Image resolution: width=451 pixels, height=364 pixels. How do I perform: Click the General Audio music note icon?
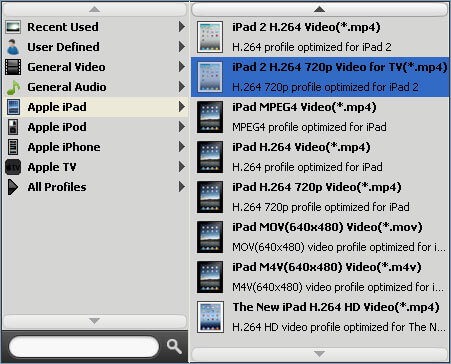(13, 87)
